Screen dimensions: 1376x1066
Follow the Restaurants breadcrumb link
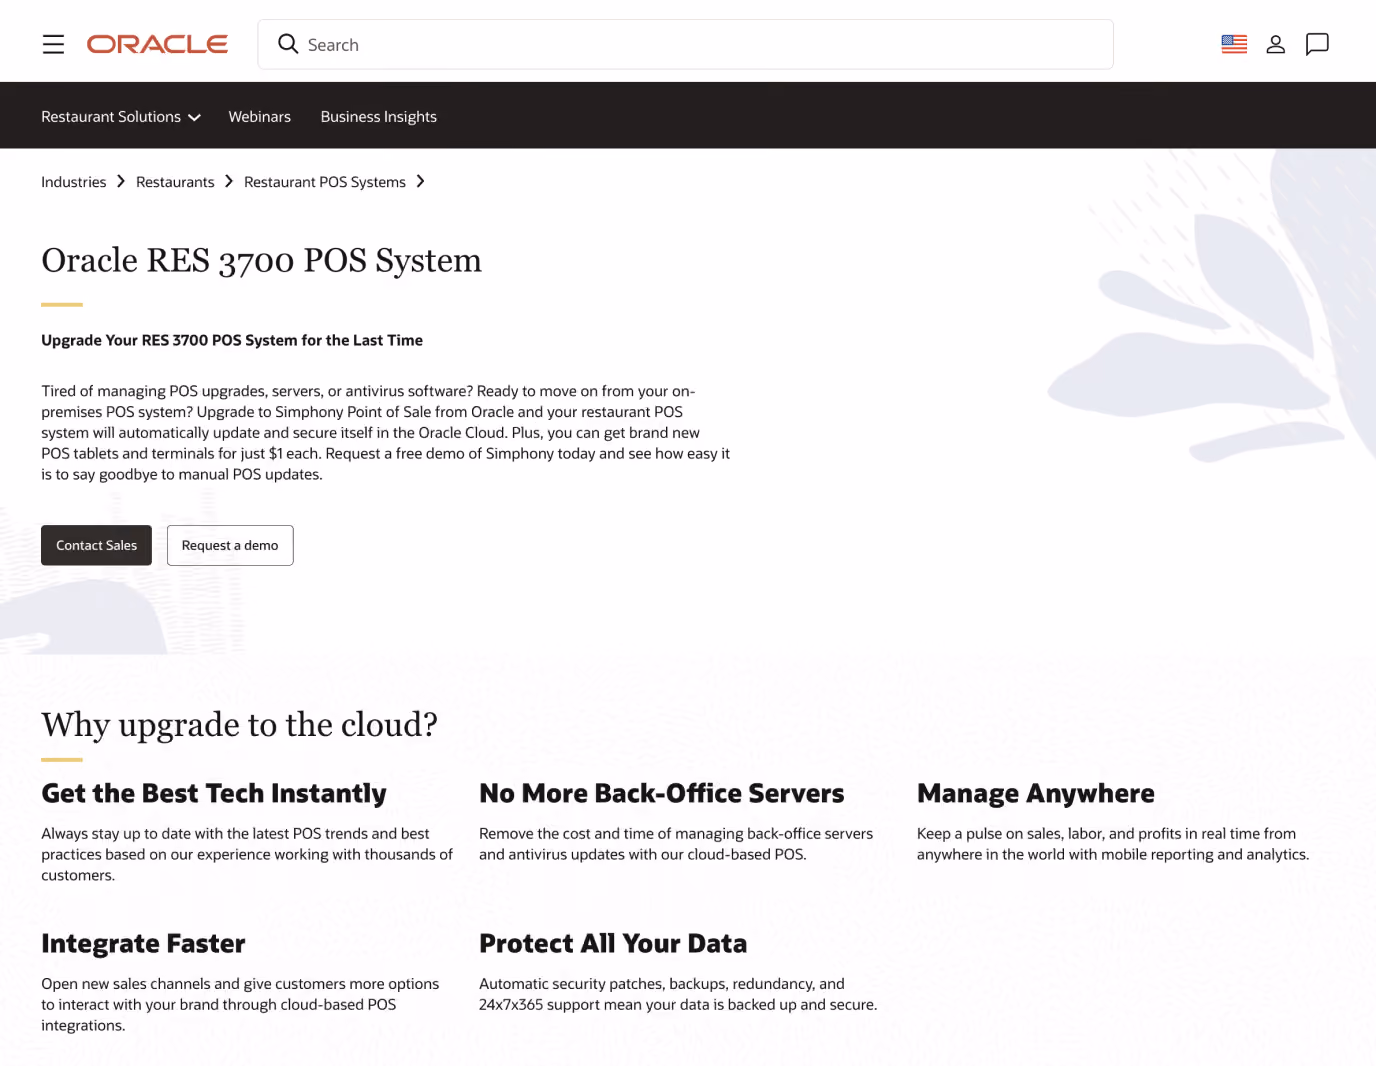(175, 182)
